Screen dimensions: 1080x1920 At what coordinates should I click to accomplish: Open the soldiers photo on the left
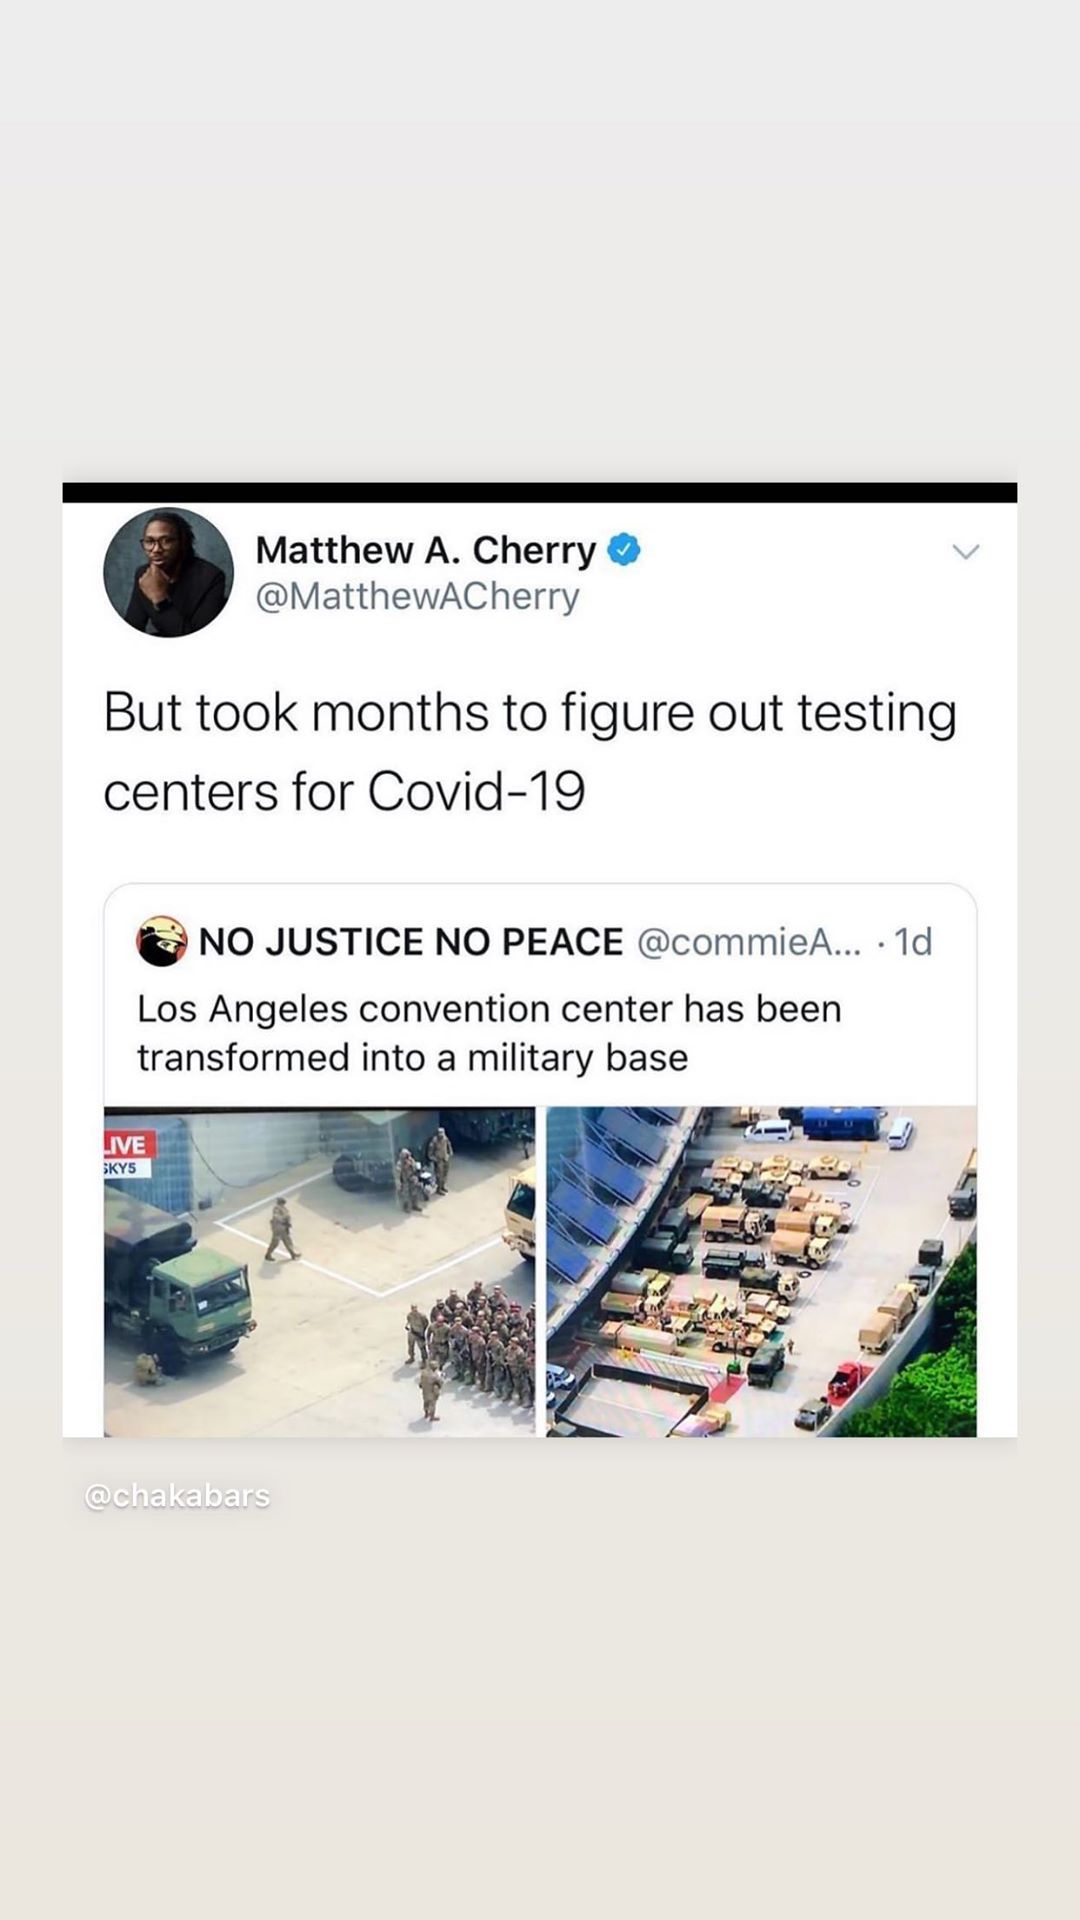[x=320, y=1271]
